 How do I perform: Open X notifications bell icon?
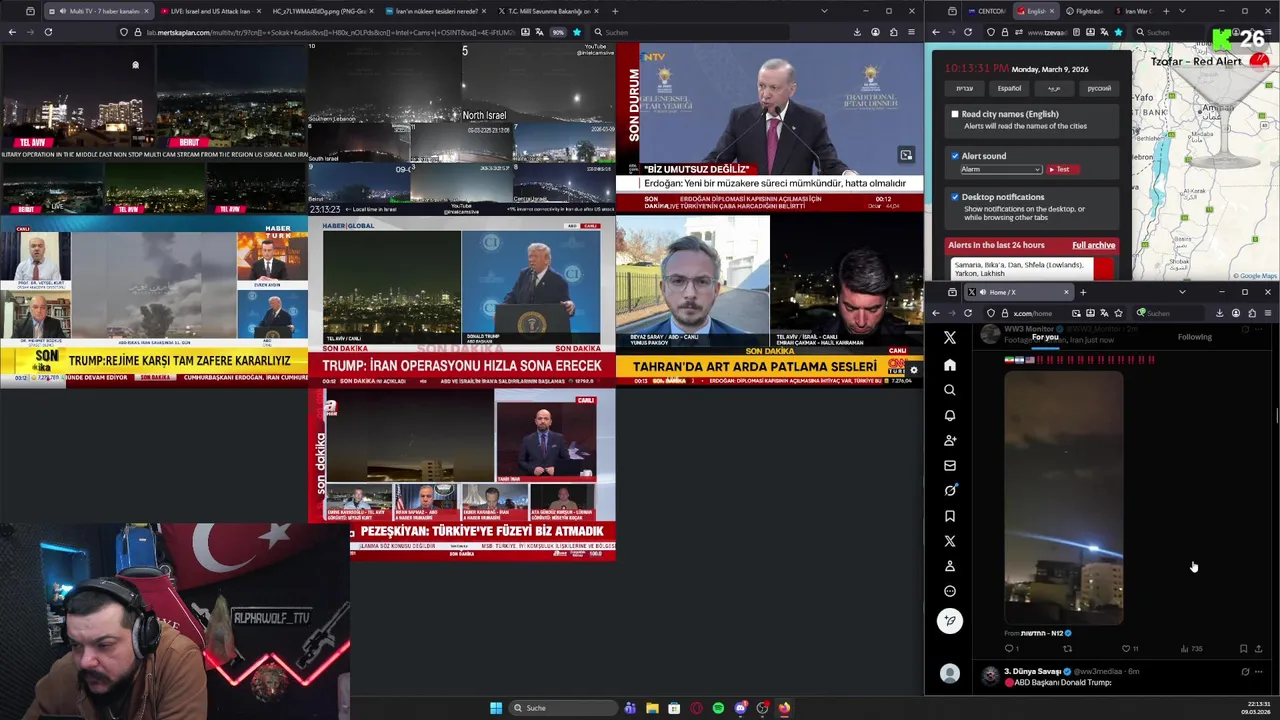tap(950, 415)
